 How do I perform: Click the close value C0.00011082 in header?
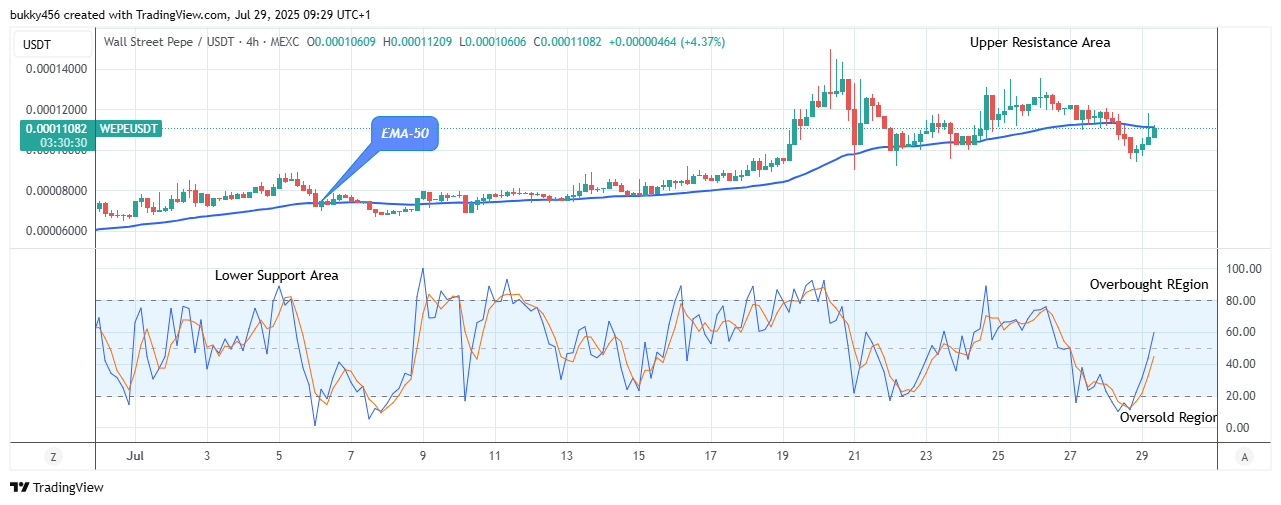568,42
